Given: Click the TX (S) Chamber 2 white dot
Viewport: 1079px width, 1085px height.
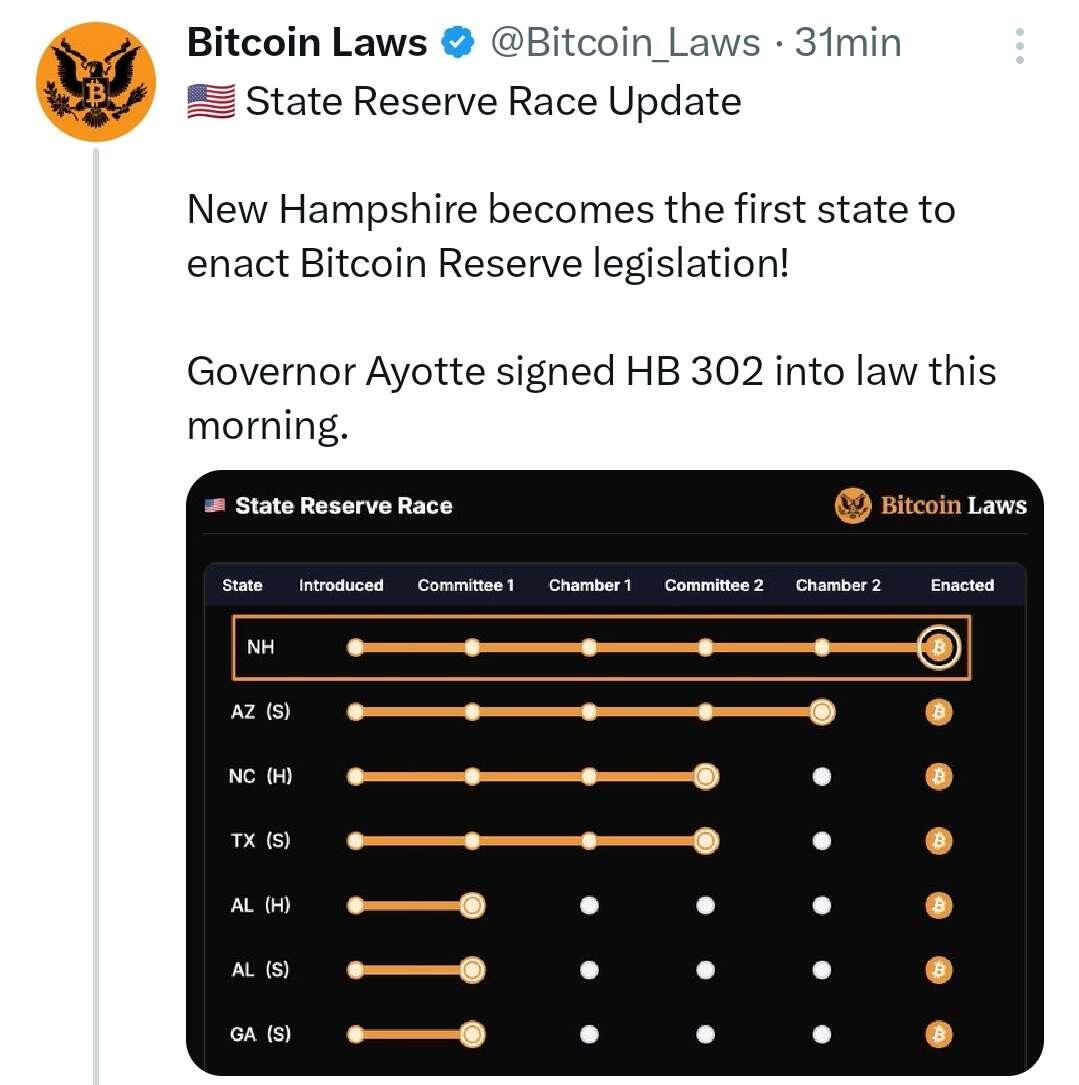Looking at the screenshot, I should pyautogui.click(x=822, y=841).
